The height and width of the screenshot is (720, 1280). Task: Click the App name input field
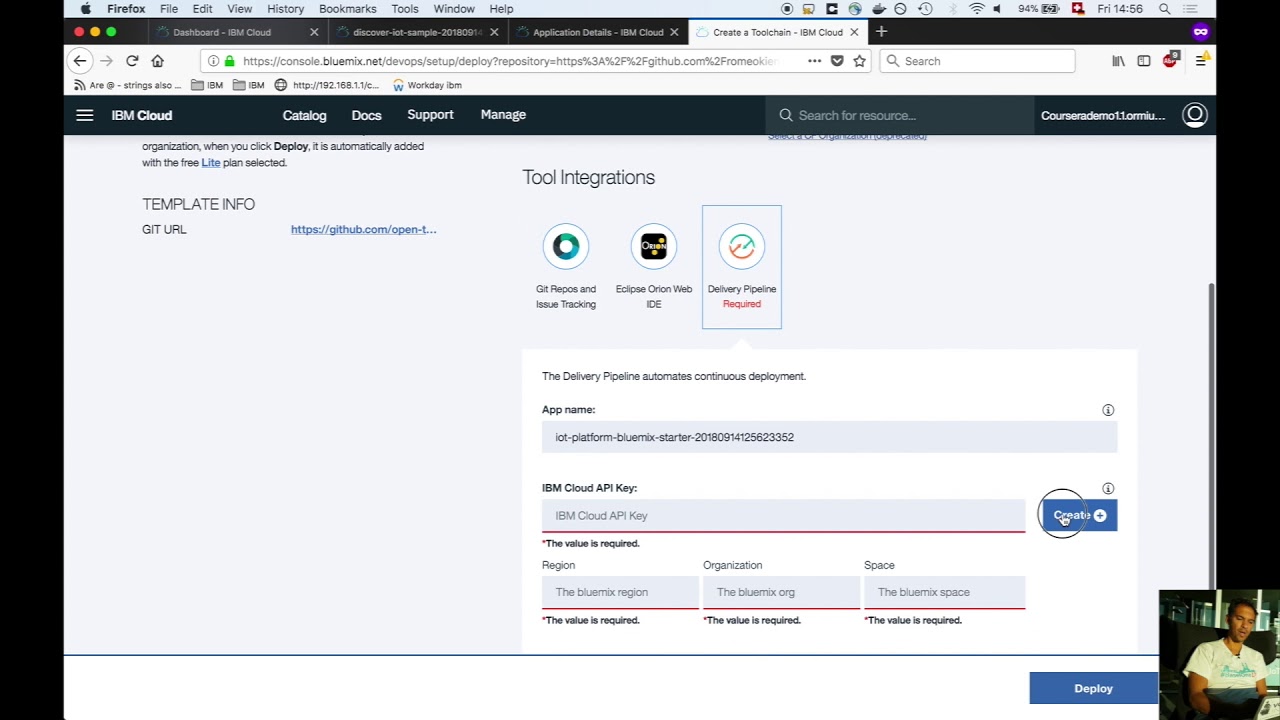pos(829,437)
